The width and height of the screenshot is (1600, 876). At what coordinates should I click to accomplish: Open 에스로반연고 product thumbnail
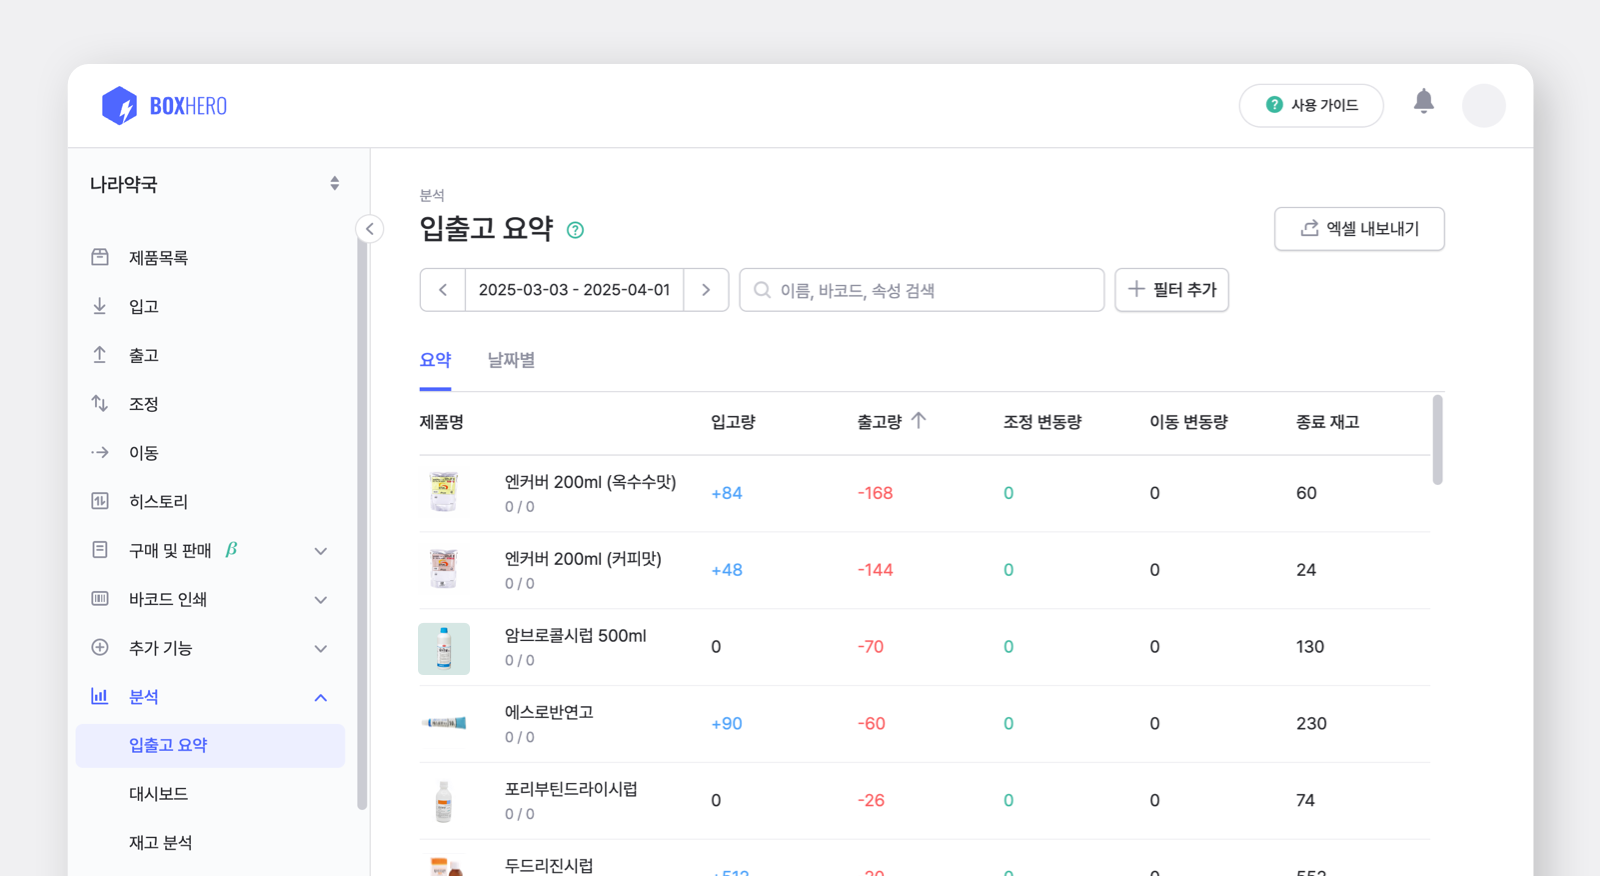point(444,723)
